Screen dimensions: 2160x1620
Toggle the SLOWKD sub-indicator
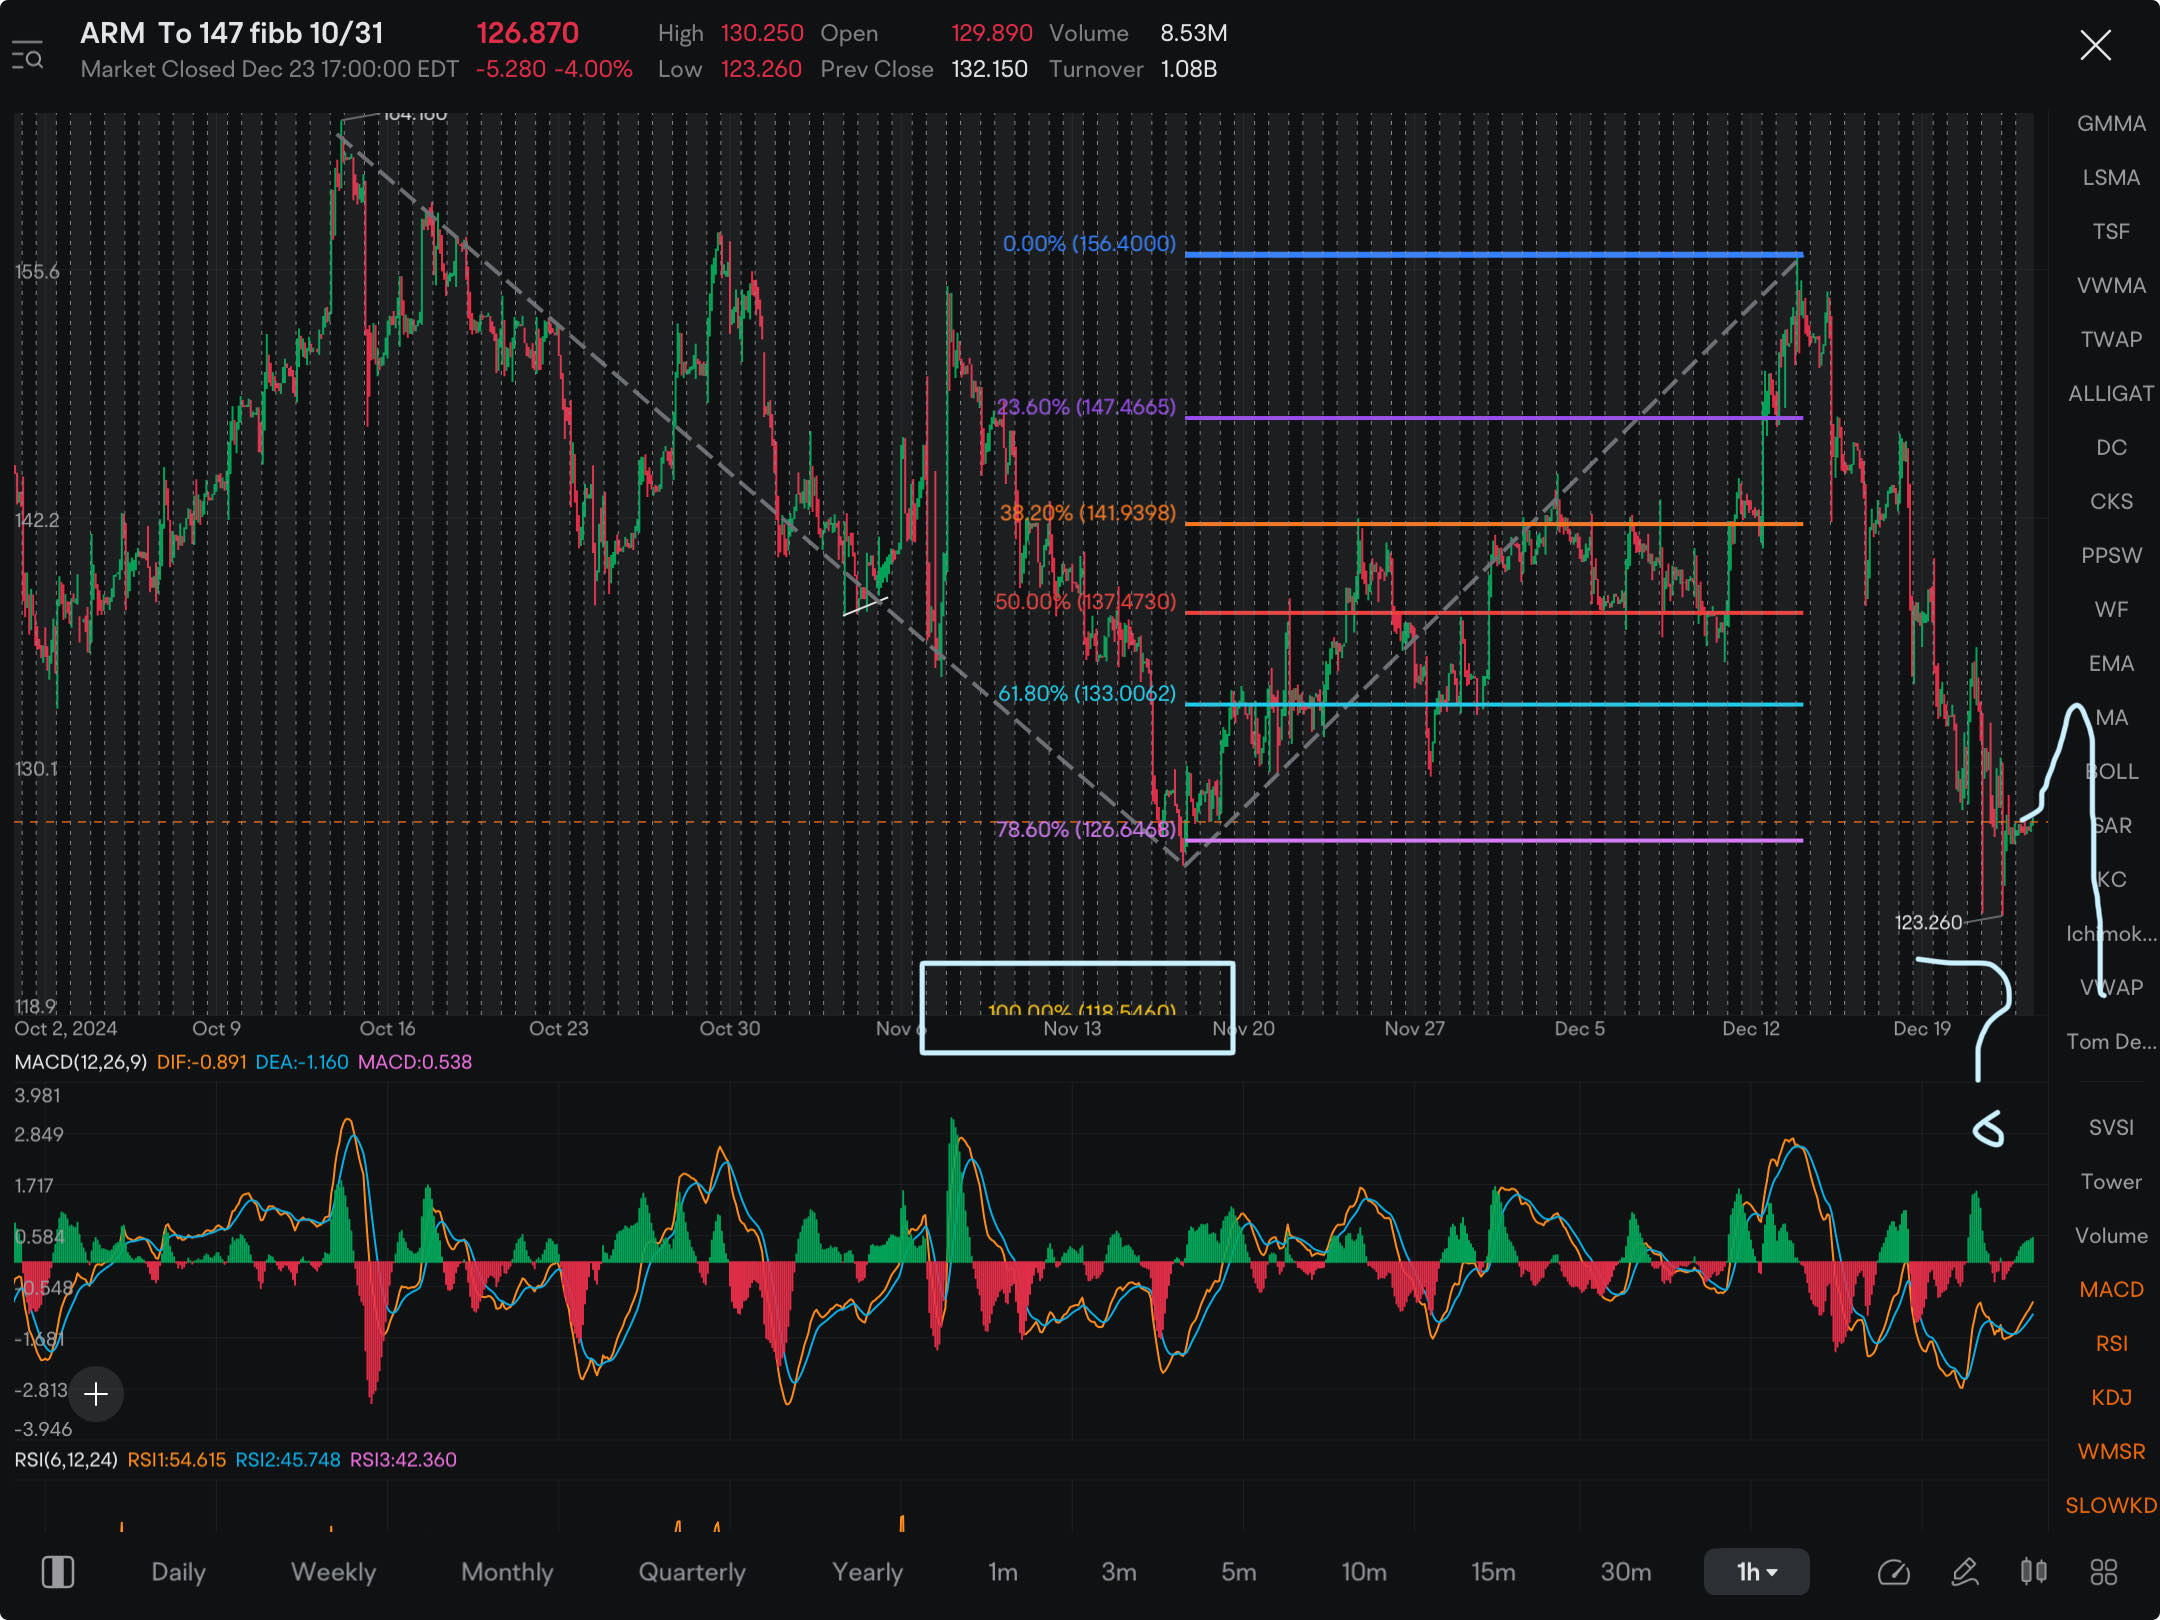click(x=2111, y=1505)
